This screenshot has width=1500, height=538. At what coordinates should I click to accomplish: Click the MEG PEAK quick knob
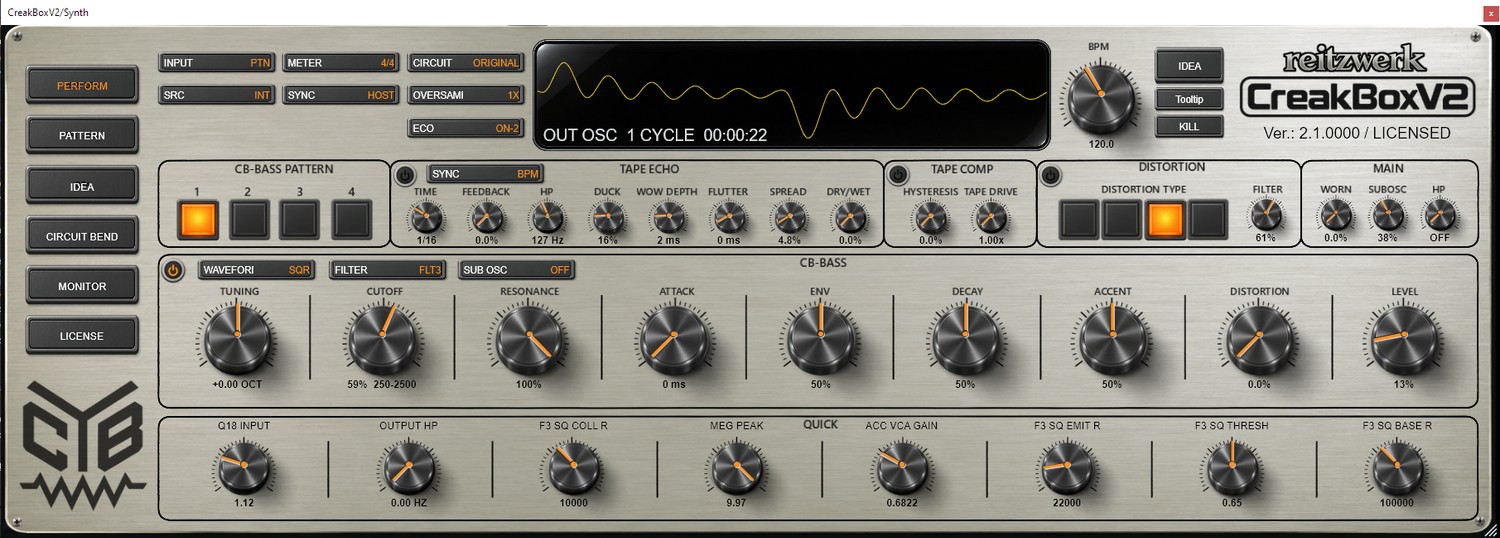point(737,466)
